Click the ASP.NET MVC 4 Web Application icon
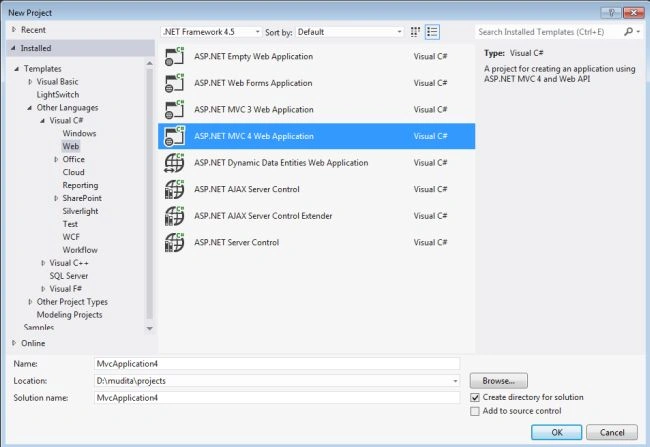 [174, 136]
